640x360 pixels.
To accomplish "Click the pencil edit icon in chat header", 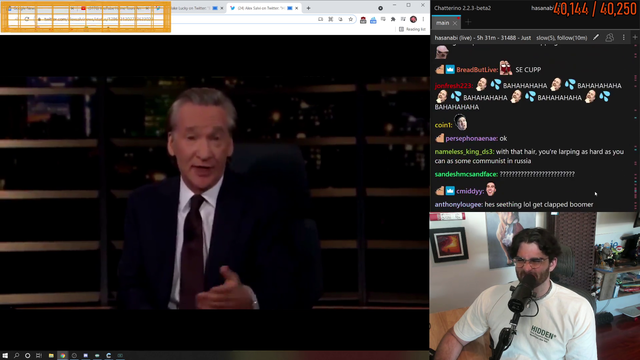I will tap(596, 38).
